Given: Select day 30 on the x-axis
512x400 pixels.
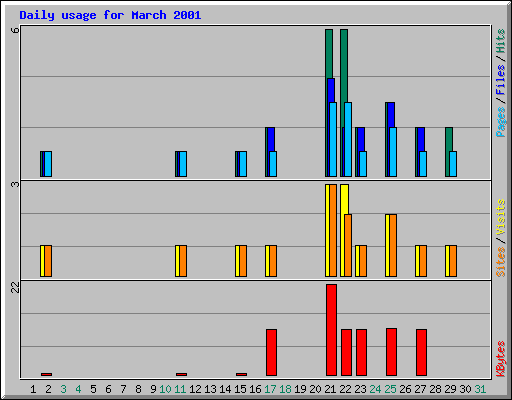Looking at the screenshot, I should point(465,389).
